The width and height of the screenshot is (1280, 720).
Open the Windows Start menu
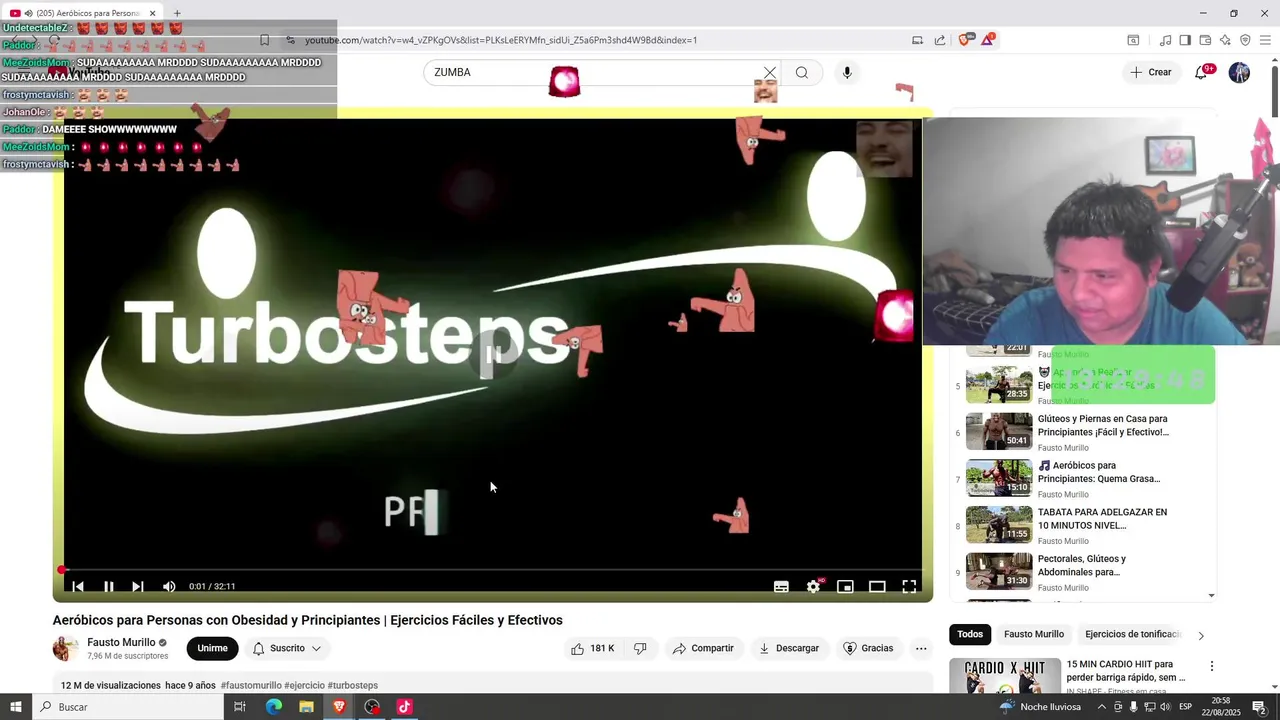(x=15, y=707)
